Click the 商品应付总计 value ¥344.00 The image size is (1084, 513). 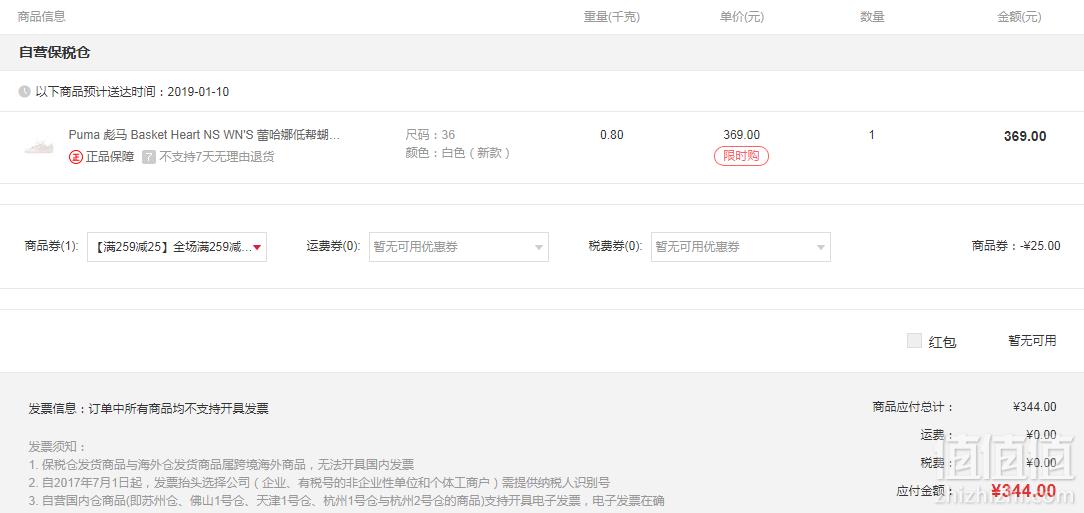point(1034,407)
